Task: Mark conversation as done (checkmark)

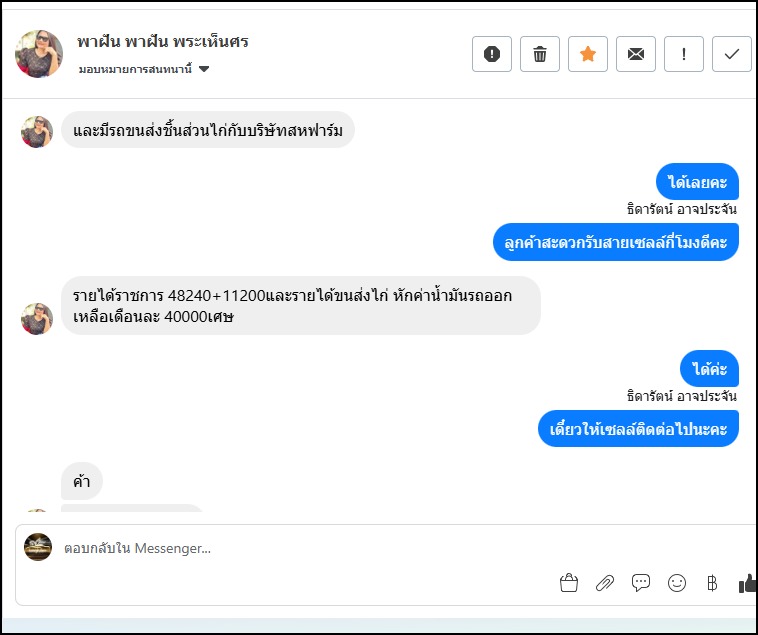Action: click(732, 54)
